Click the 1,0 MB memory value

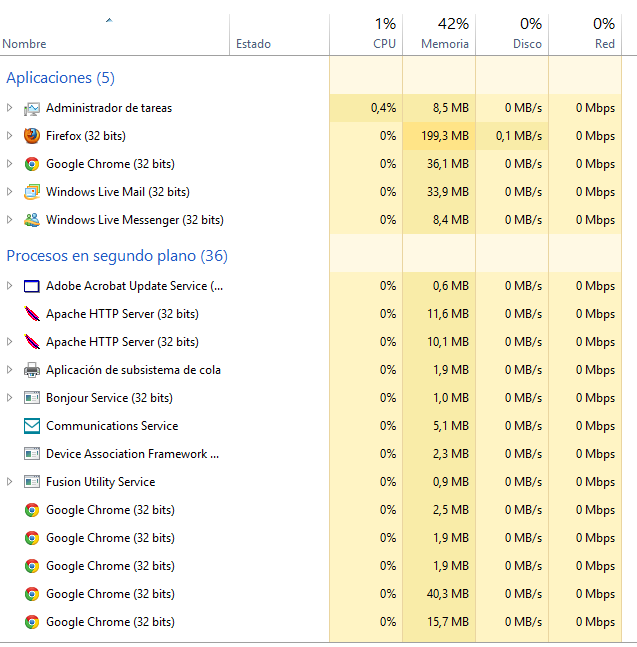click(x=451, y=398)
